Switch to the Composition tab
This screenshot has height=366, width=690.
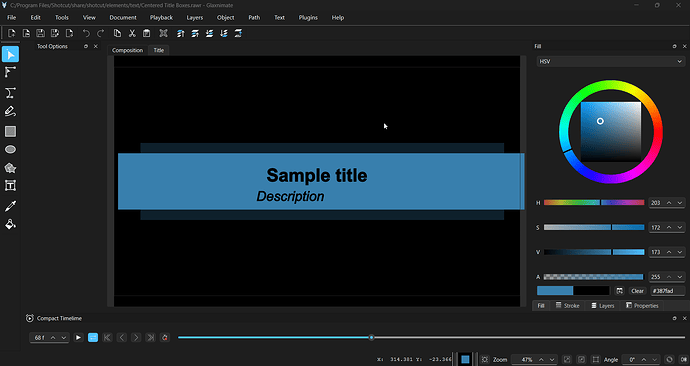tap(127, 50)
